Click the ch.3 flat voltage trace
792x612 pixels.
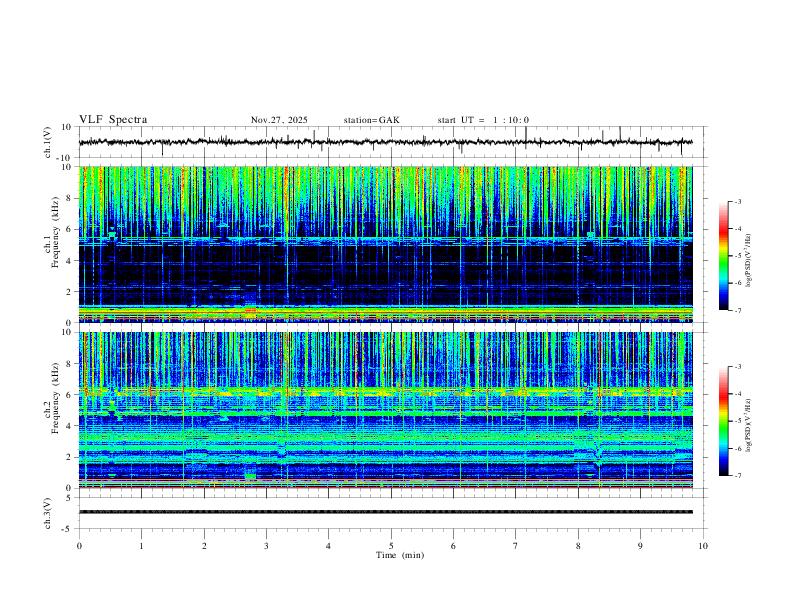click(385, 512)
